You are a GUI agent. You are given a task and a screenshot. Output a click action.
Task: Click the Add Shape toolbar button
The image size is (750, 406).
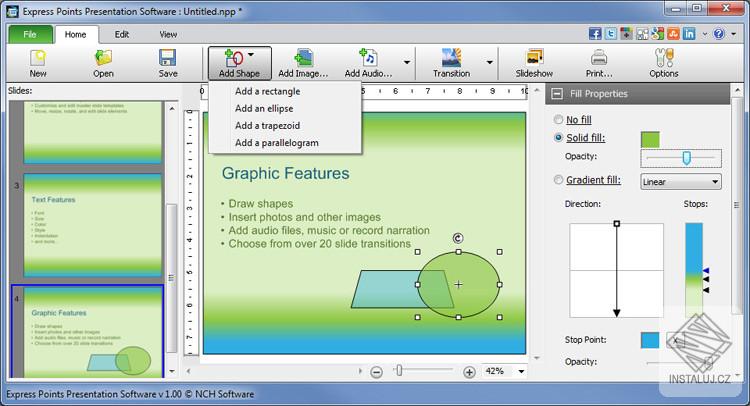point(239,64)
